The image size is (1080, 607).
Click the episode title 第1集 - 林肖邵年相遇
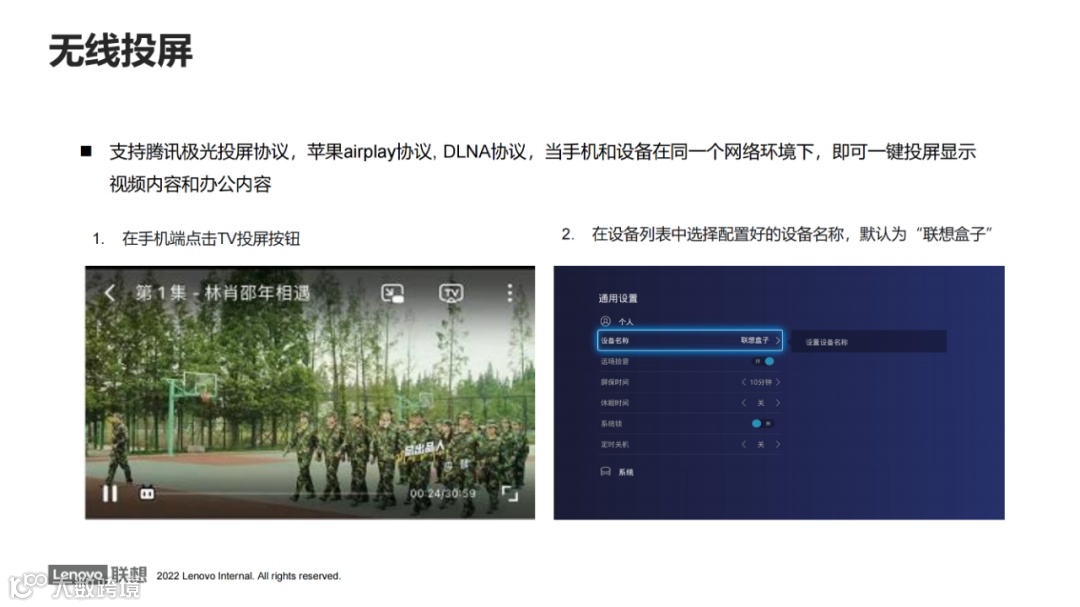222,293
